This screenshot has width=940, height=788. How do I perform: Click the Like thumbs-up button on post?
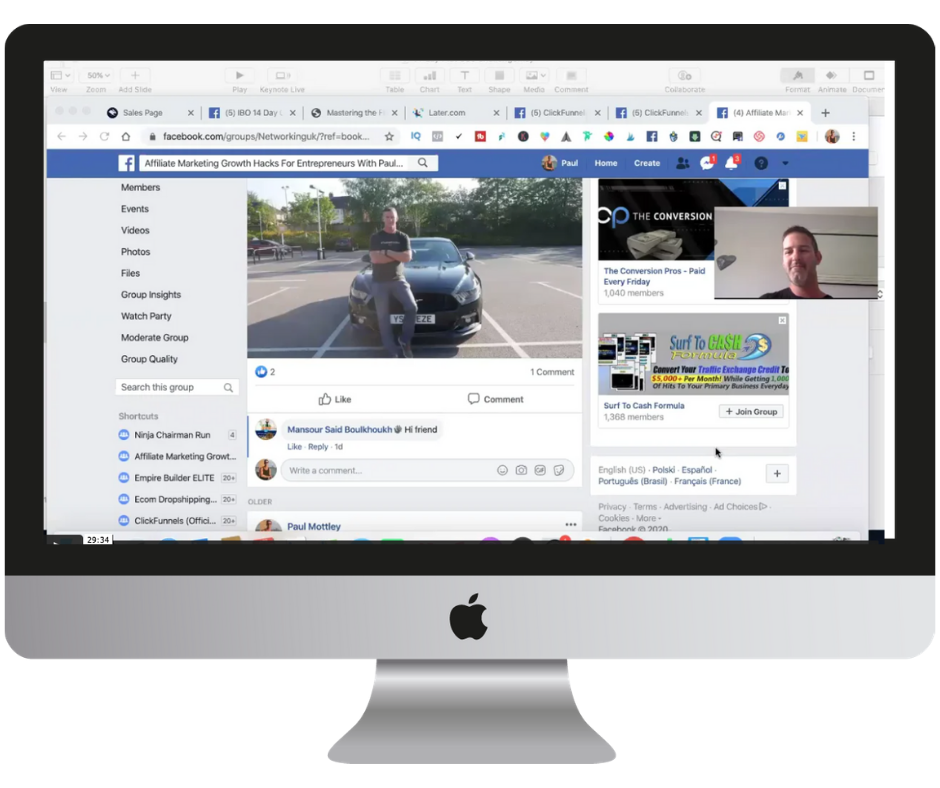click(335, 399)
